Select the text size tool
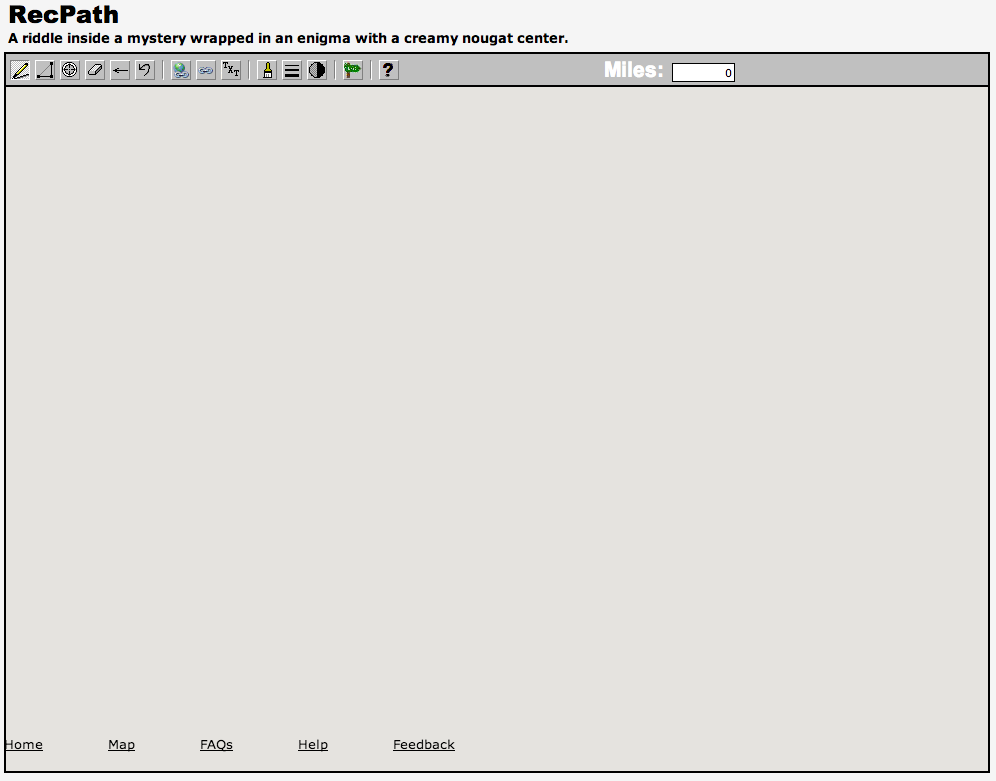Viewport: 996px width, 781px height. [x=231, y=70]
